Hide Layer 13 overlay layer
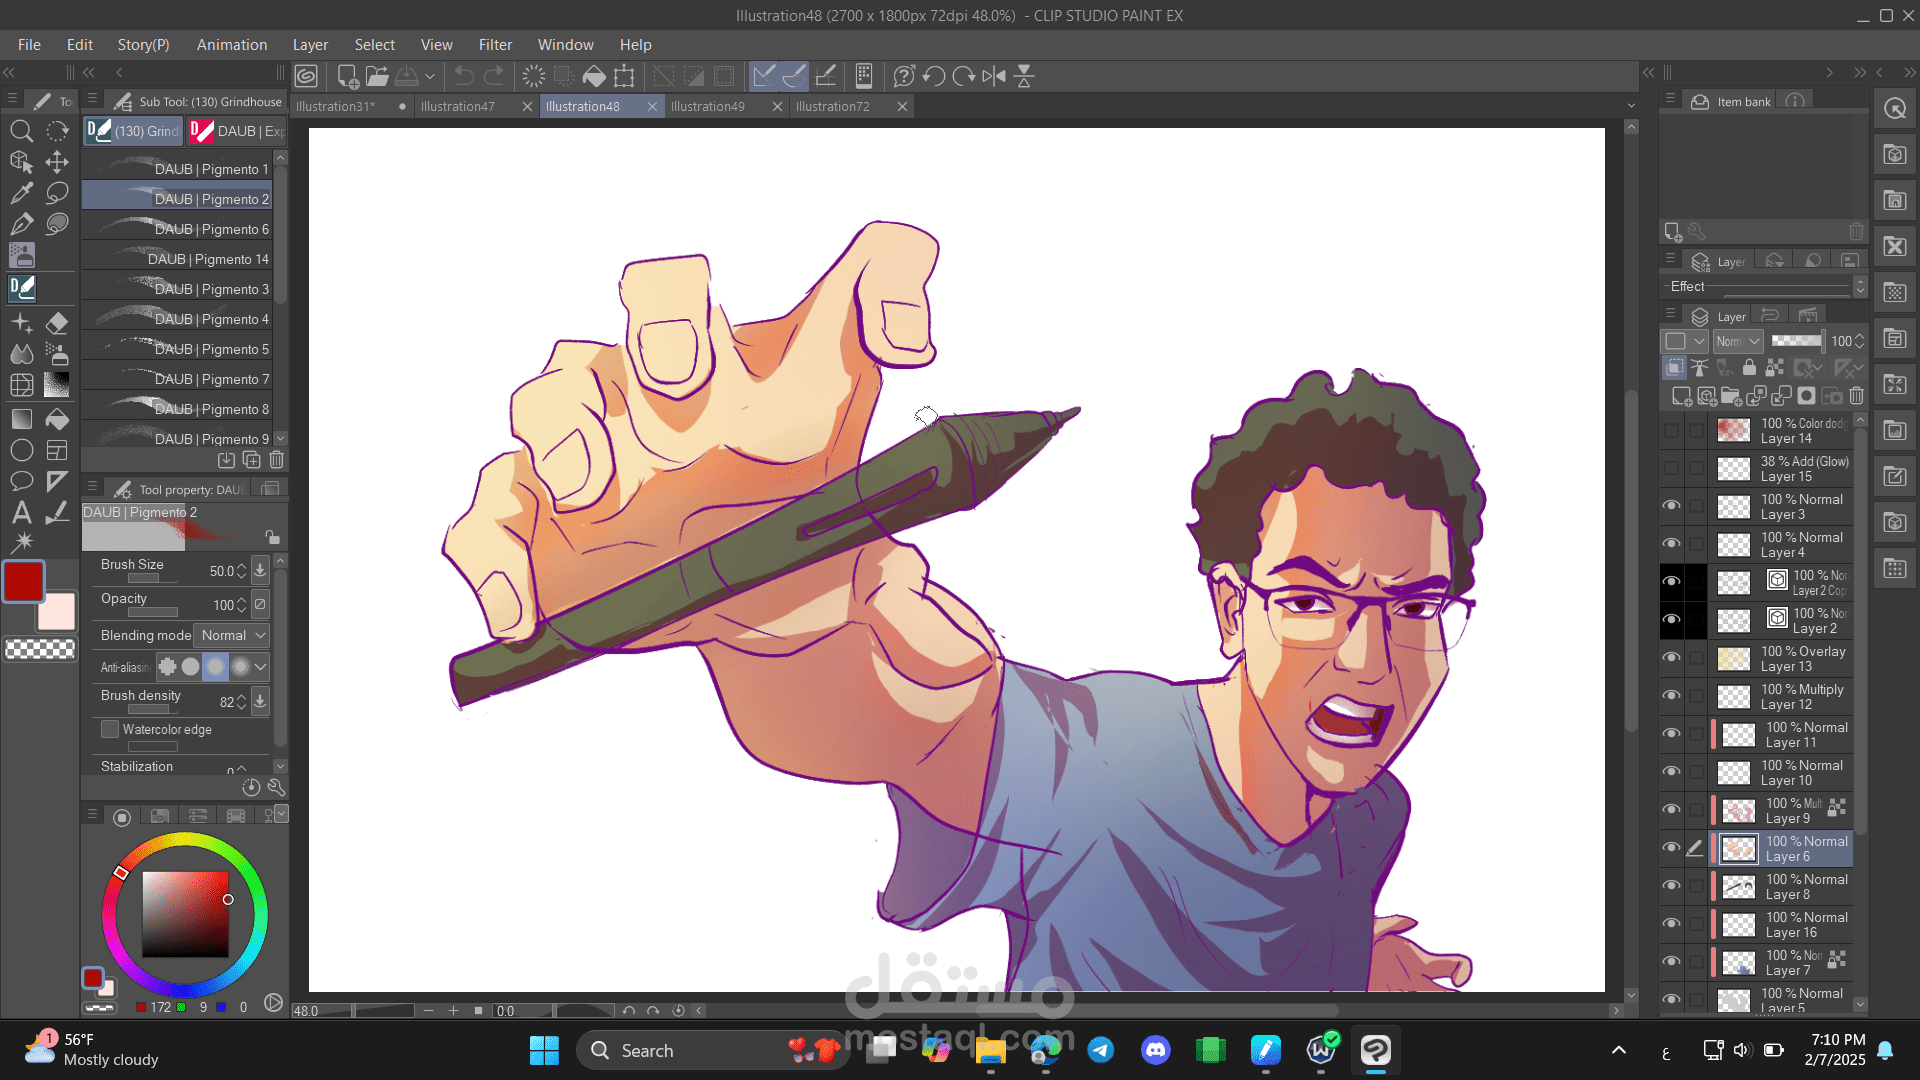Viewport: 1920px width, 1080px height. [1671, 658]
